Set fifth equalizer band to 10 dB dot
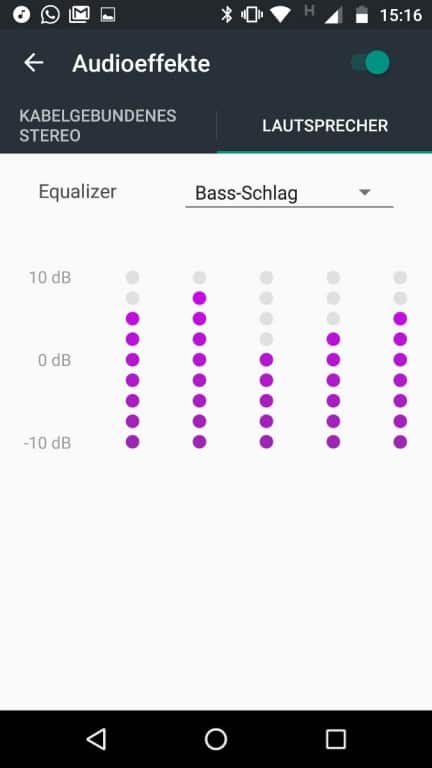 coord(400,278)
